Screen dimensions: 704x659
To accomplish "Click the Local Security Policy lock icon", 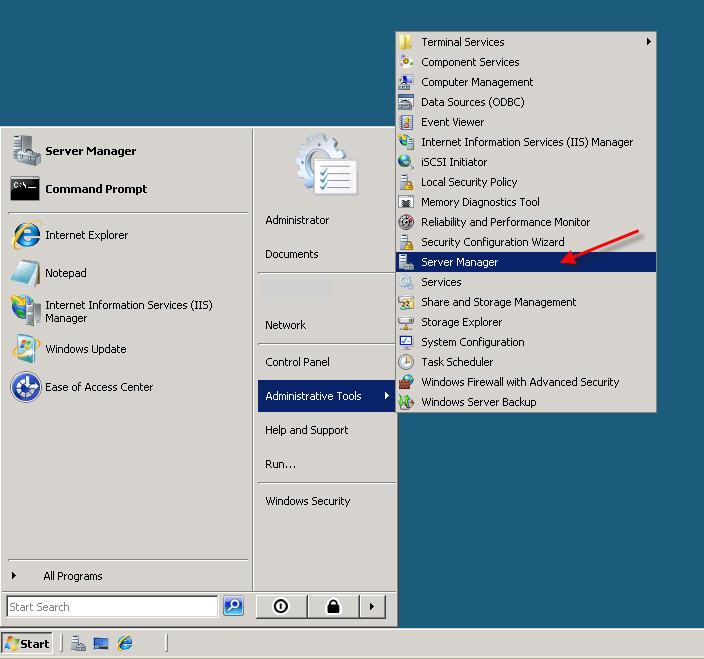I will pyautogui.click(x=406, y=182).
